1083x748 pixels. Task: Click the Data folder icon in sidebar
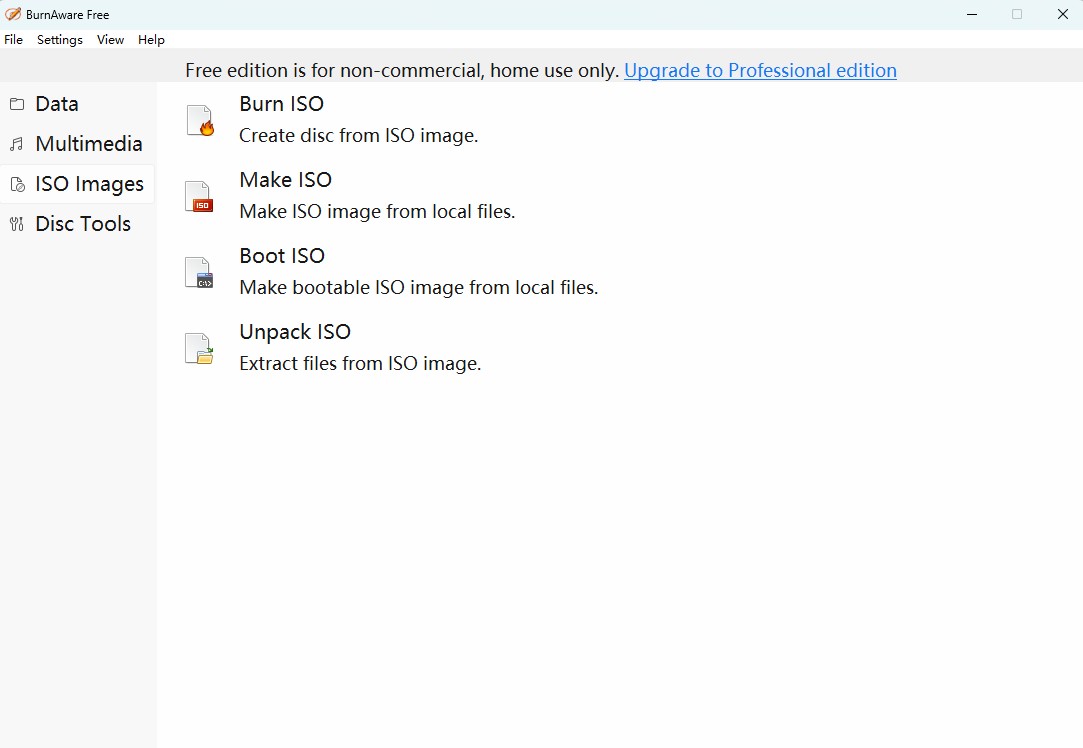(17, 104)
